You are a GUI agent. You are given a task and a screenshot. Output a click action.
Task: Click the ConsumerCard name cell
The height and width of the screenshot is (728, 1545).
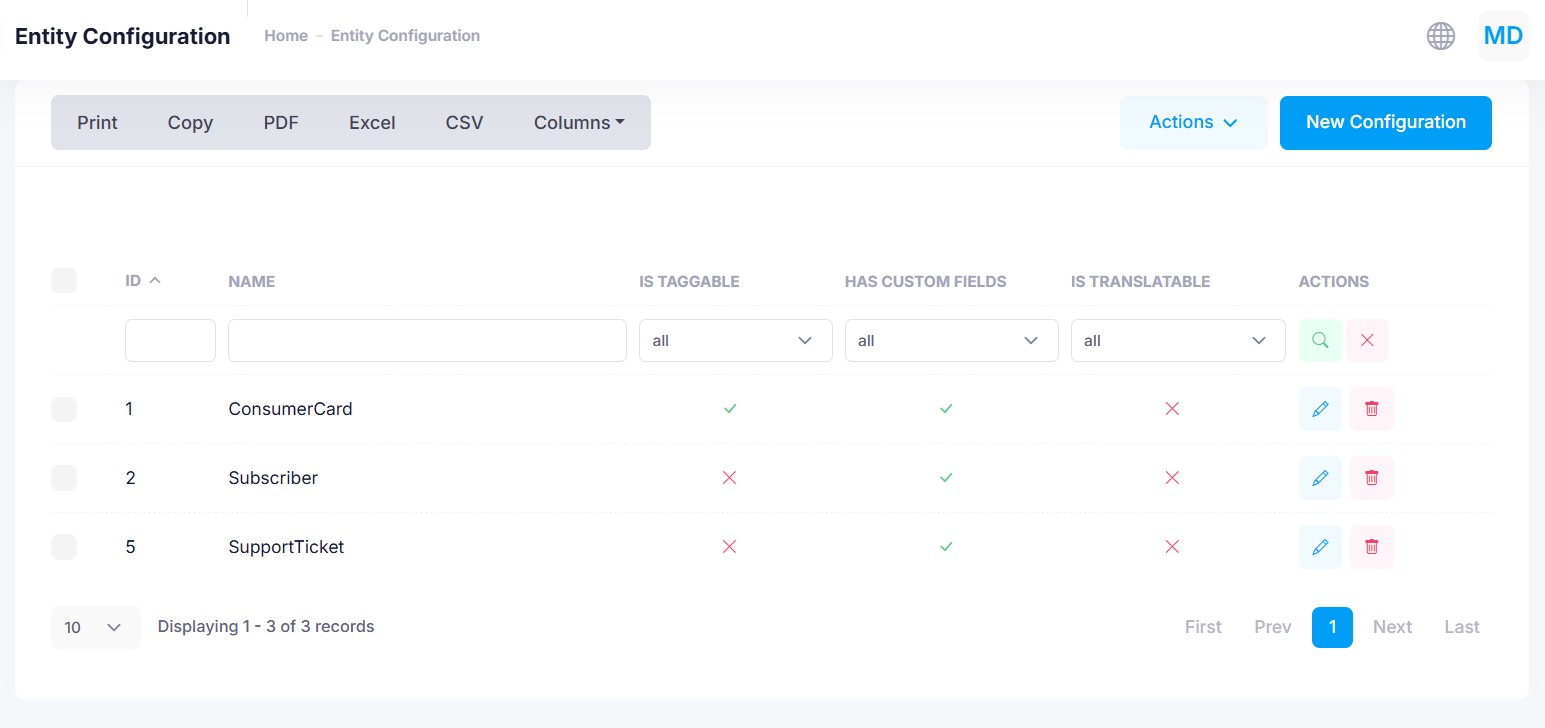[x=290, y=409]
